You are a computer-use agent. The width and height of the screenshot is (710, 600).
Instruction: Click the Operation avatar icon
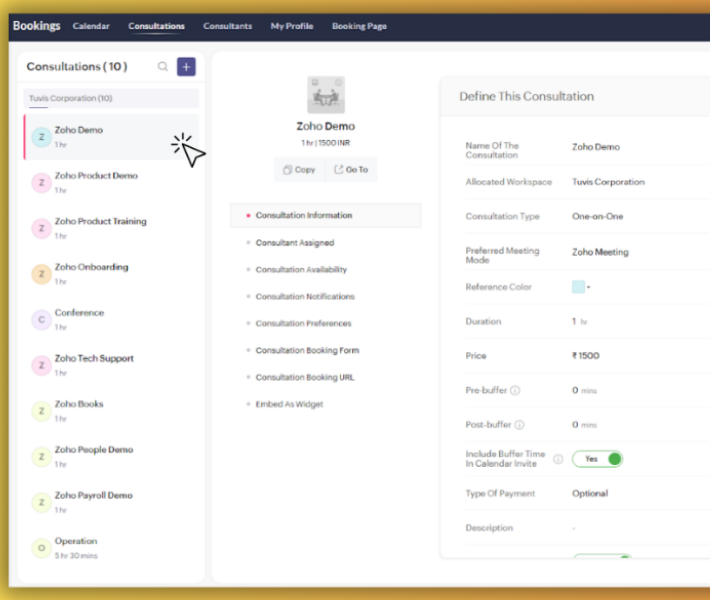coord(41,548)
